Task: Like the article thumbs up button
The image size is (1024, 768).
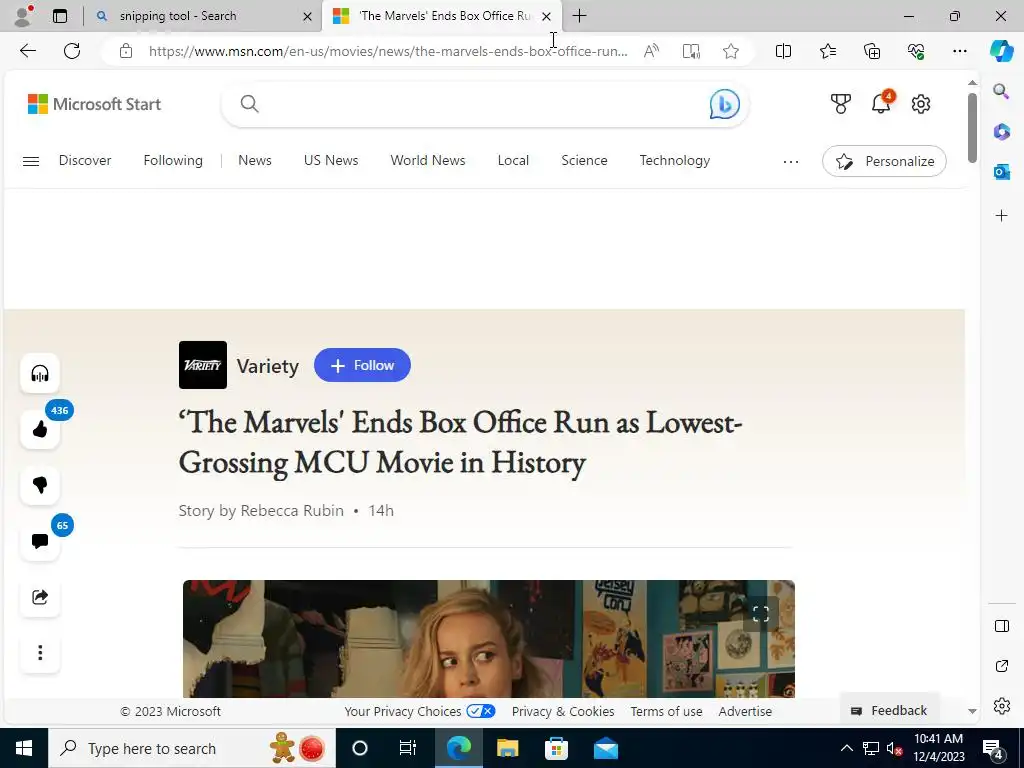Action: tap(40, 429)
